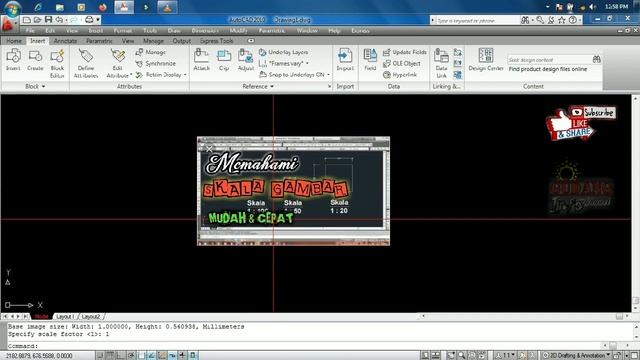Click the Plot printer icon in quick access toolbar
Viewport: 640px width, 360px height.
coord(89,20)
